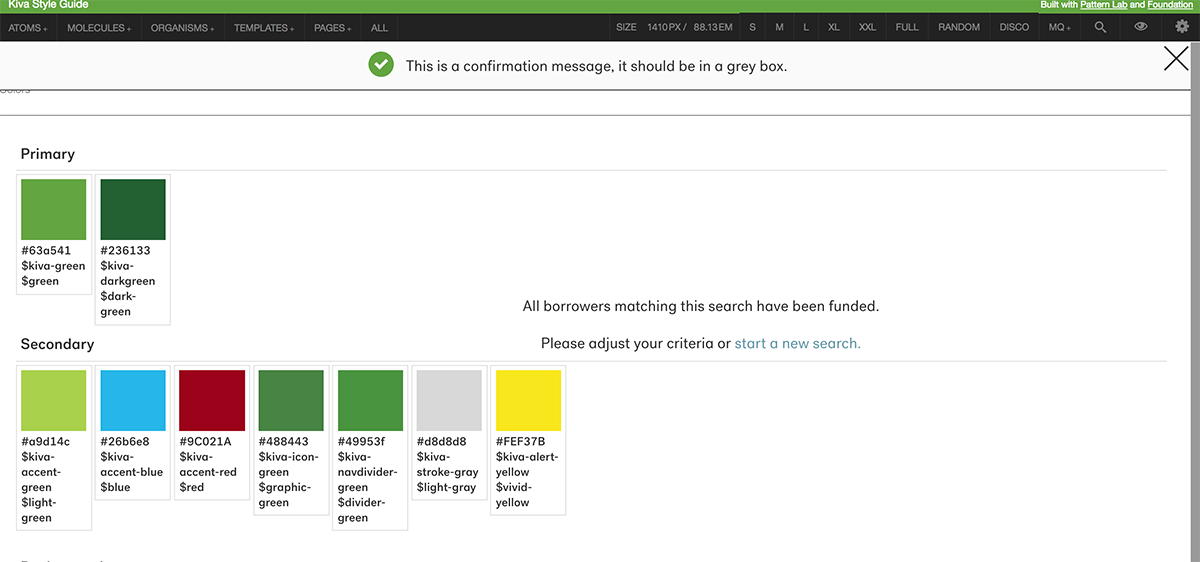
Task: Click the kiva-accent-blue color swatch
Action: 133,400
